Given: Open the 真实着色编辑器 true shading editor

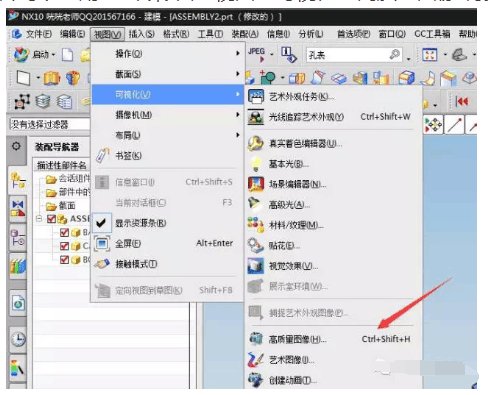Looking at the screenshot, I should pyautogui.click(x=332, y=144).
